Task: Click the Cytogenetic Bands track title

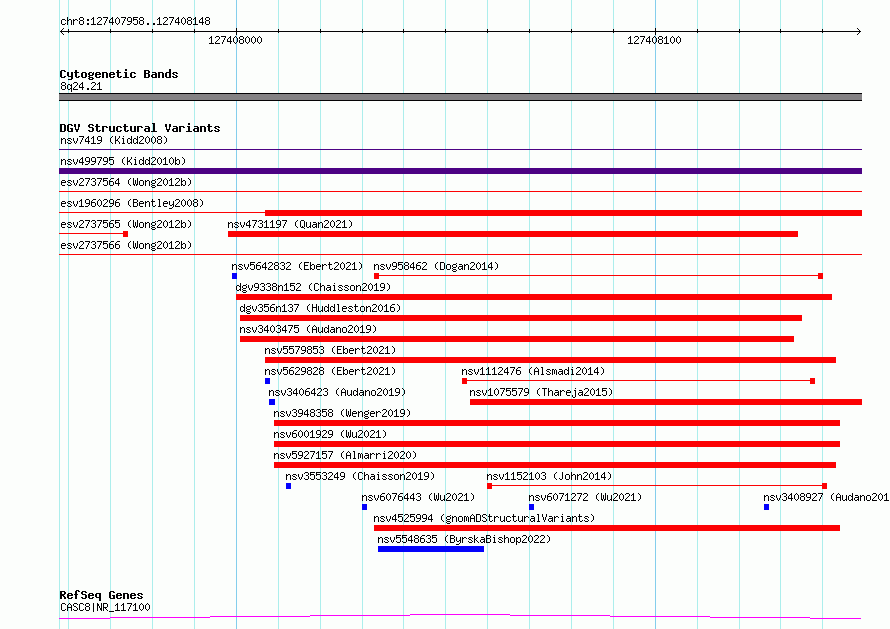Action: point(119,74)
